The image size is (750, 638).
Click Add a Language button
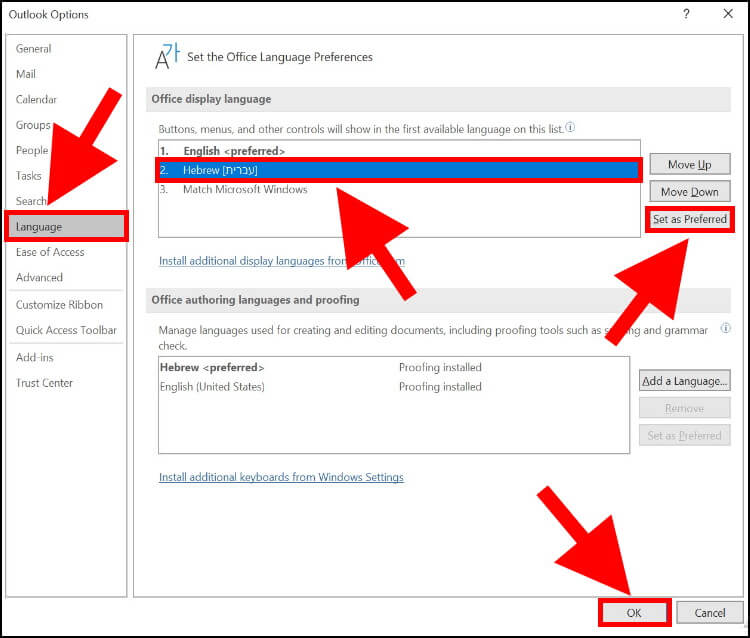pos(684,381)
